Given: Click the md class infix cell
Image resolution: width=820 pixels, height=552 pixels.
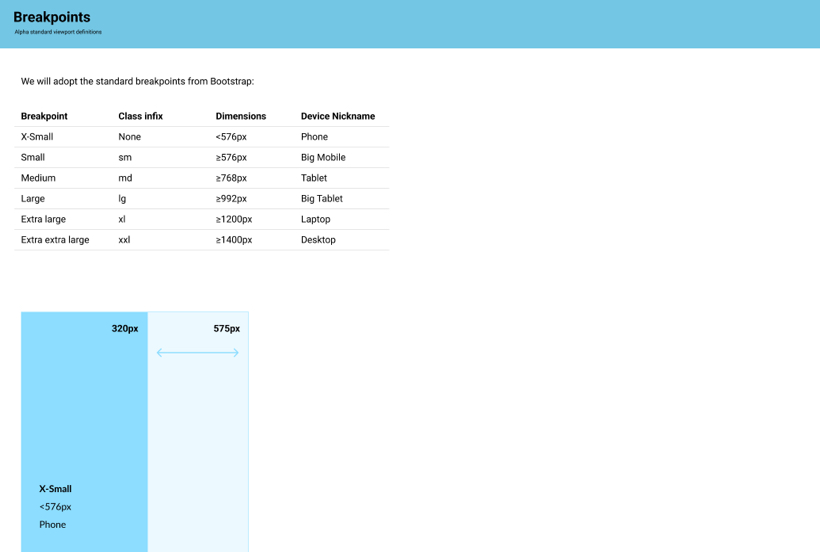Looking at the screenshot, I should pos(125,178).
